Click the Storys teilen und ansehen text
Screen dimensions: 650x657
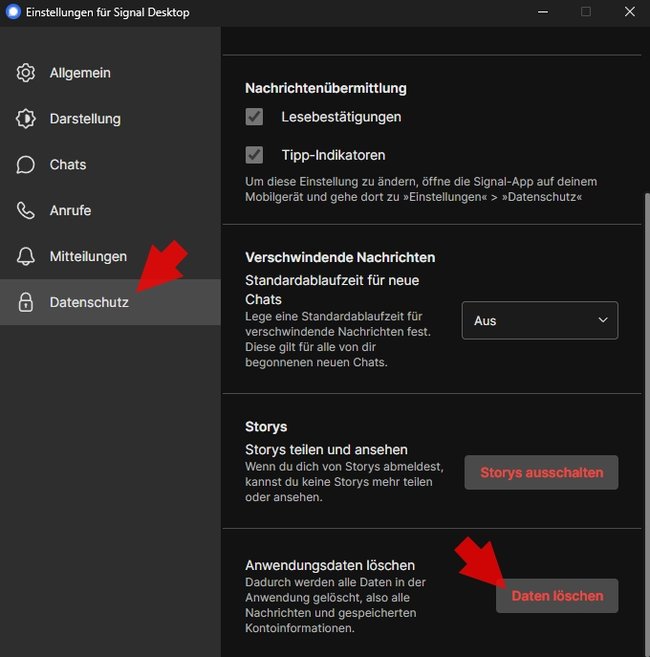[x=326, y=450]
